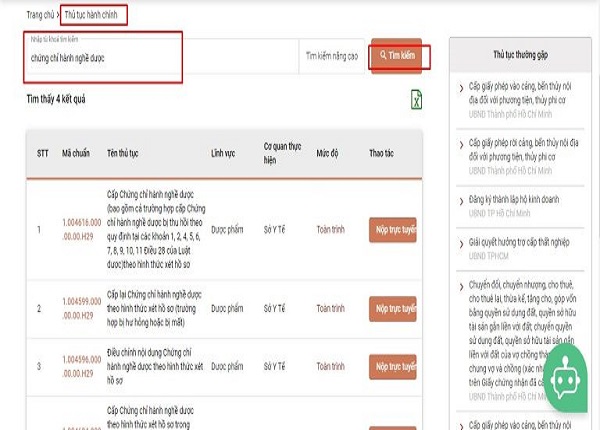Open 'Đăng ký thành lập hộ kinh doanh' procedure
This screenshot has height=430, width=600.
pyautogui.click(x=514, y=199)
